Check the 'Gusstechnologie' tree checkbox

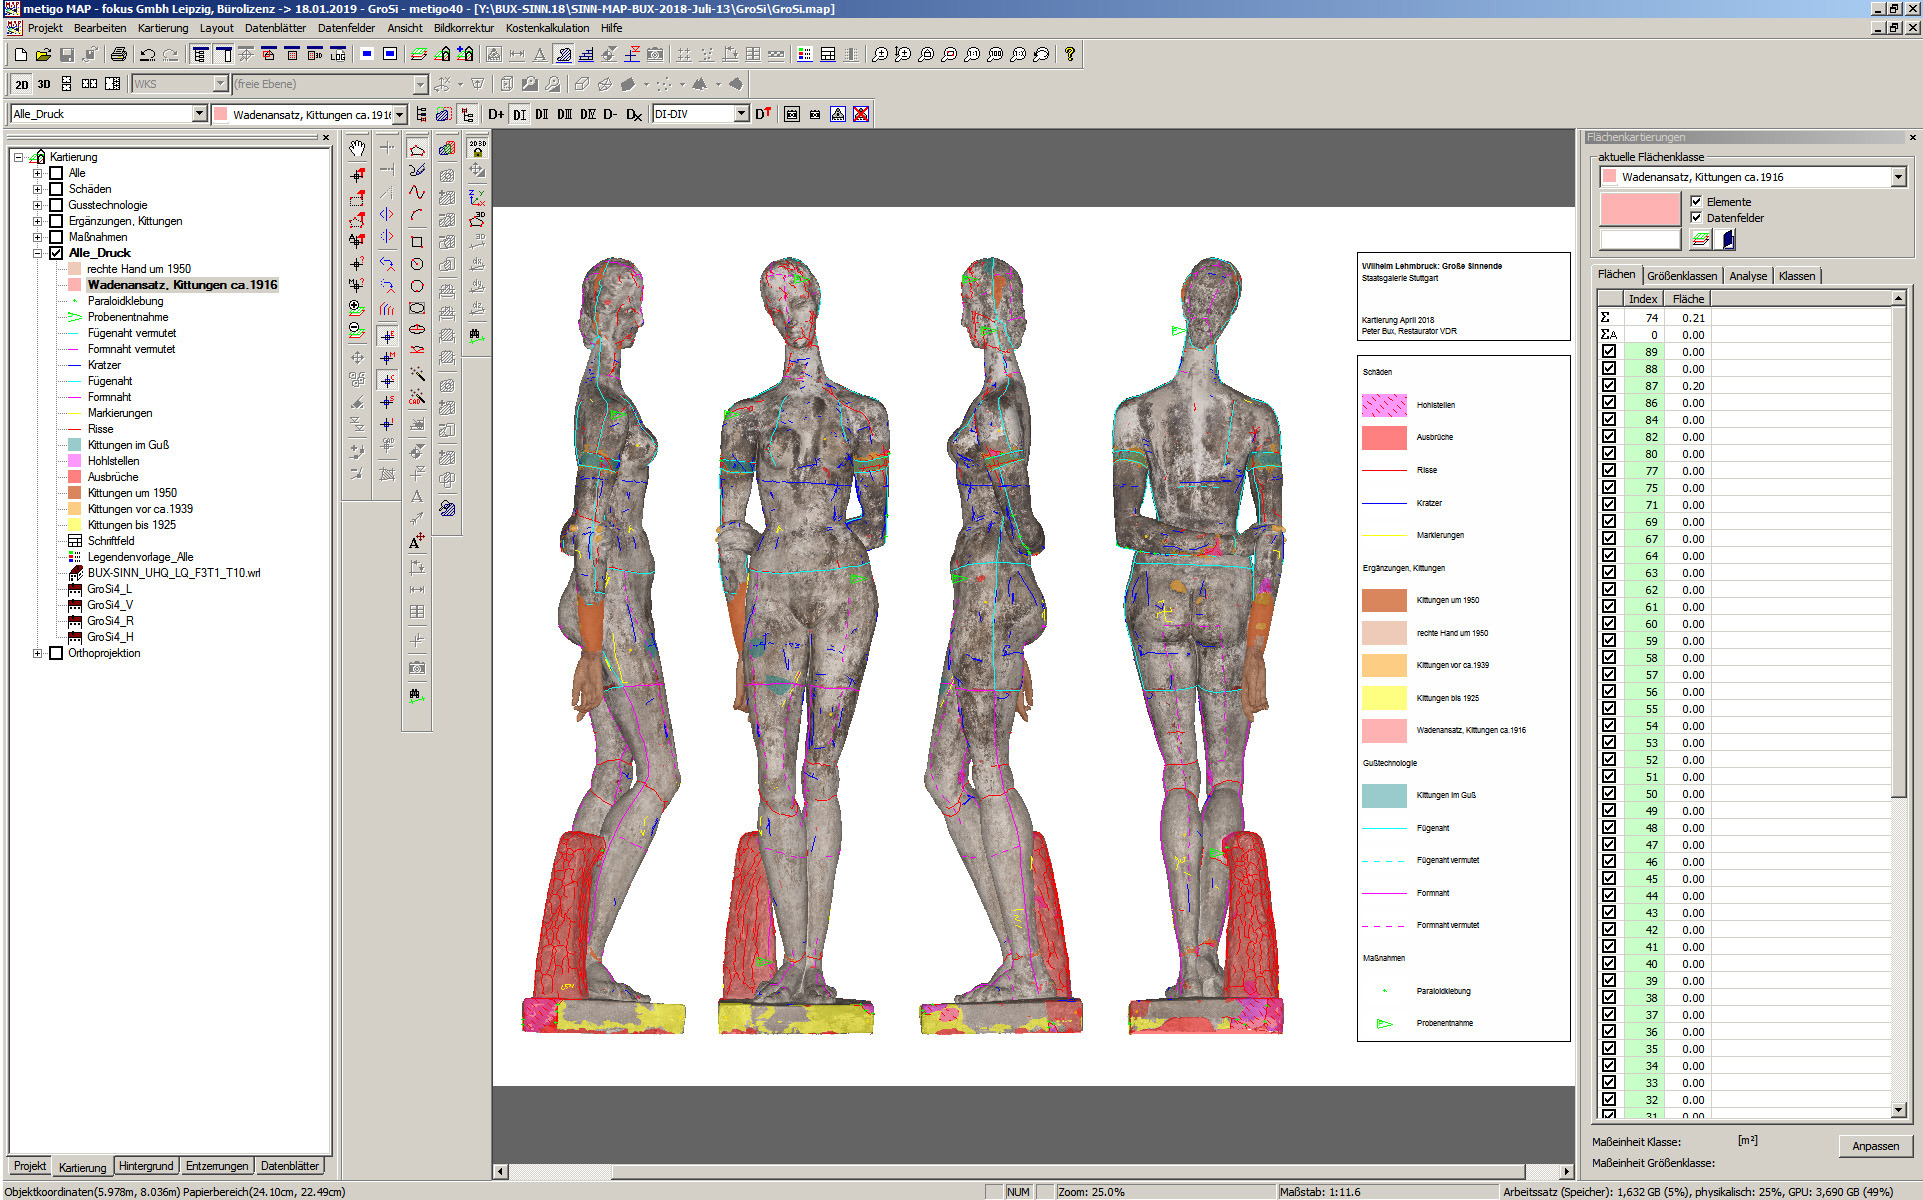click(x=56, y=205)
